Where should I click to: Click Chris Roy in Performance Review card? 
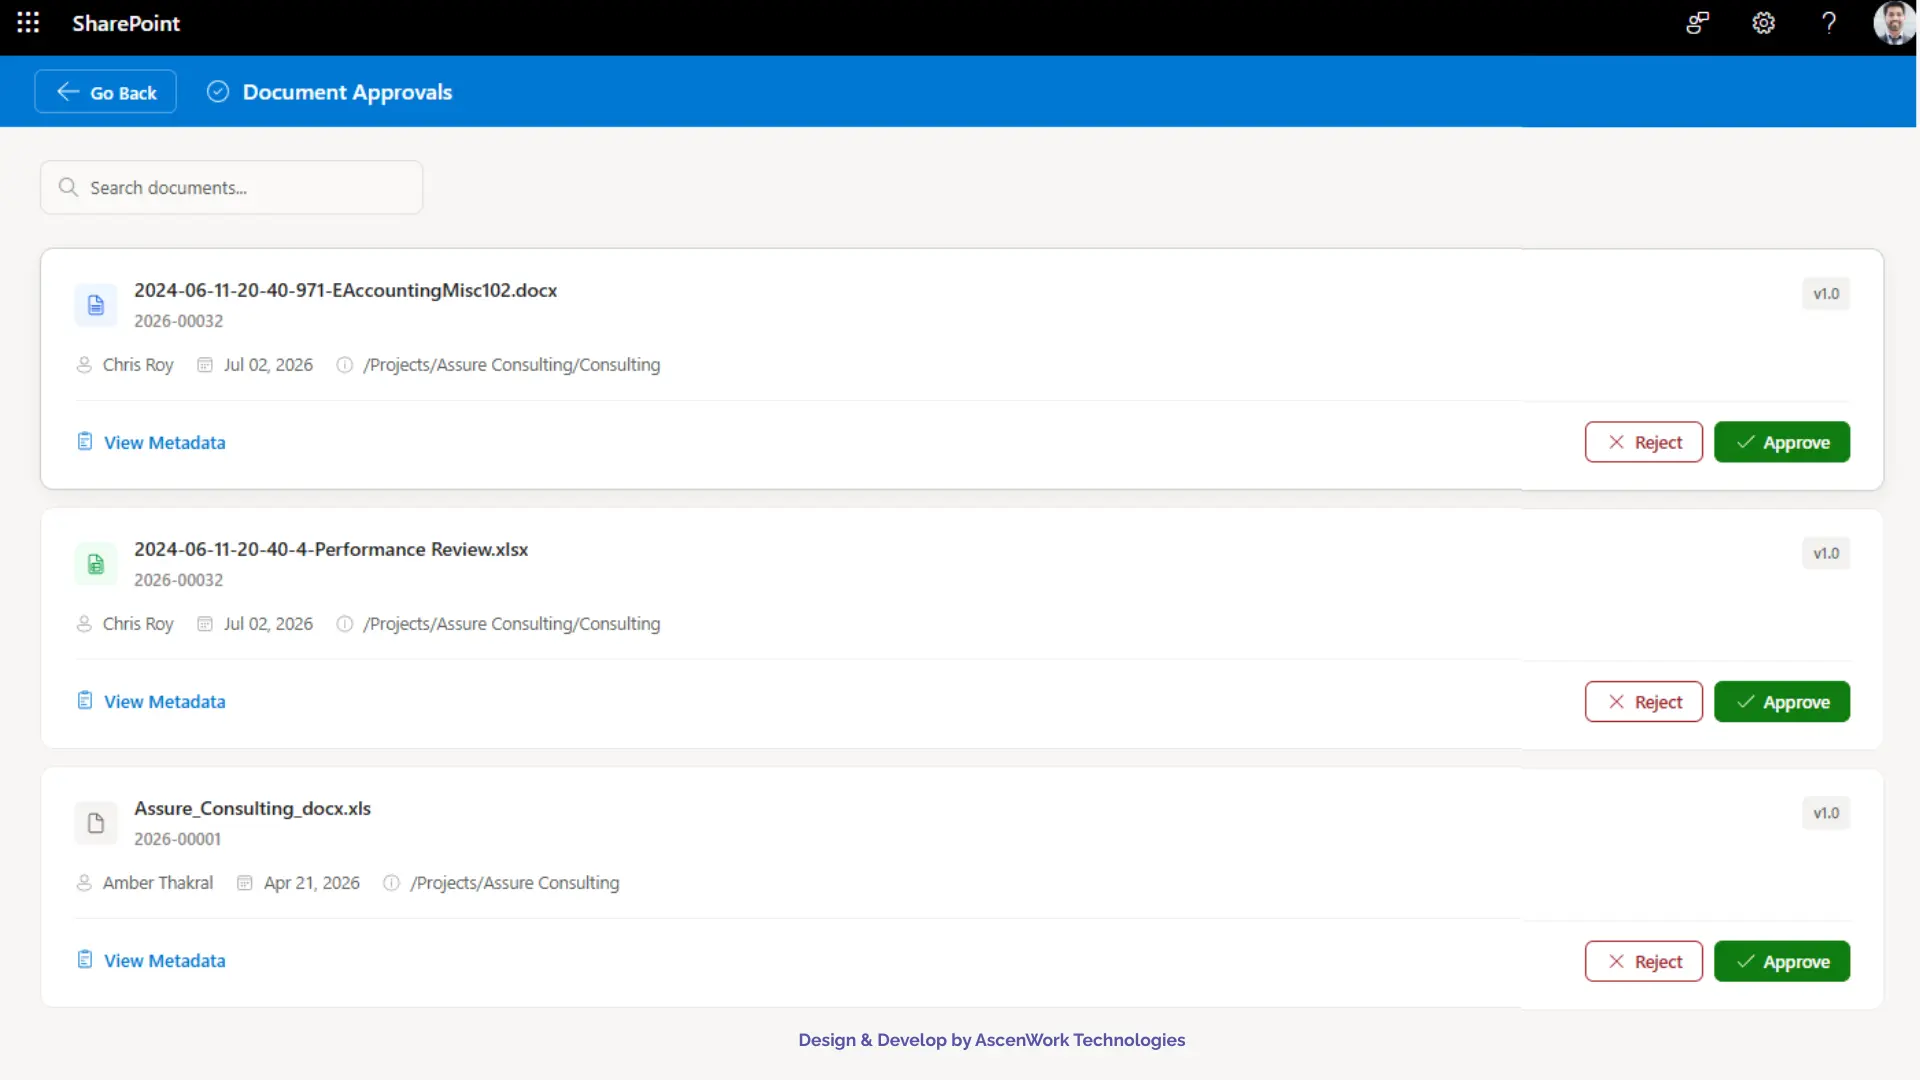[x=138, y=624]
